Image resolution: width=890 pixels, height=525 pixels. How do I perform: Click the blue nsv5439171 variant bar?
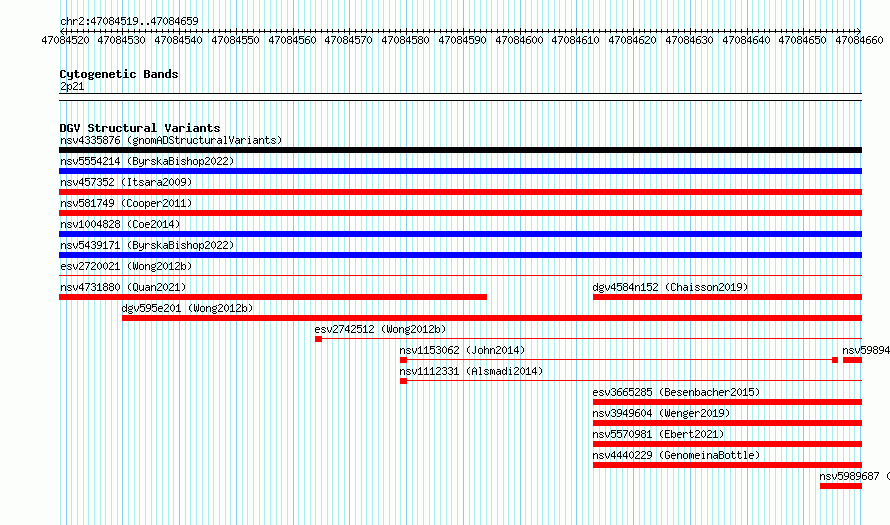[460, 255]
